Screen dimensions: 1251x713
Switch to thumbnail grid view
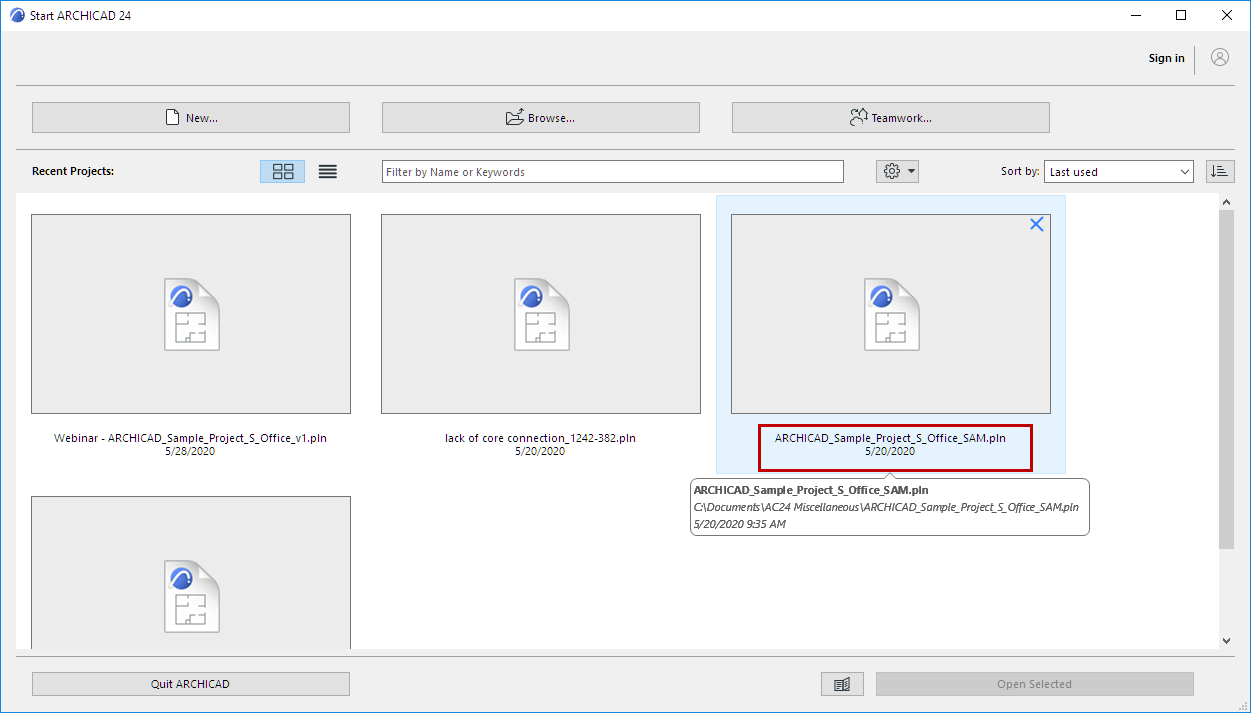[x=283, y=171]
